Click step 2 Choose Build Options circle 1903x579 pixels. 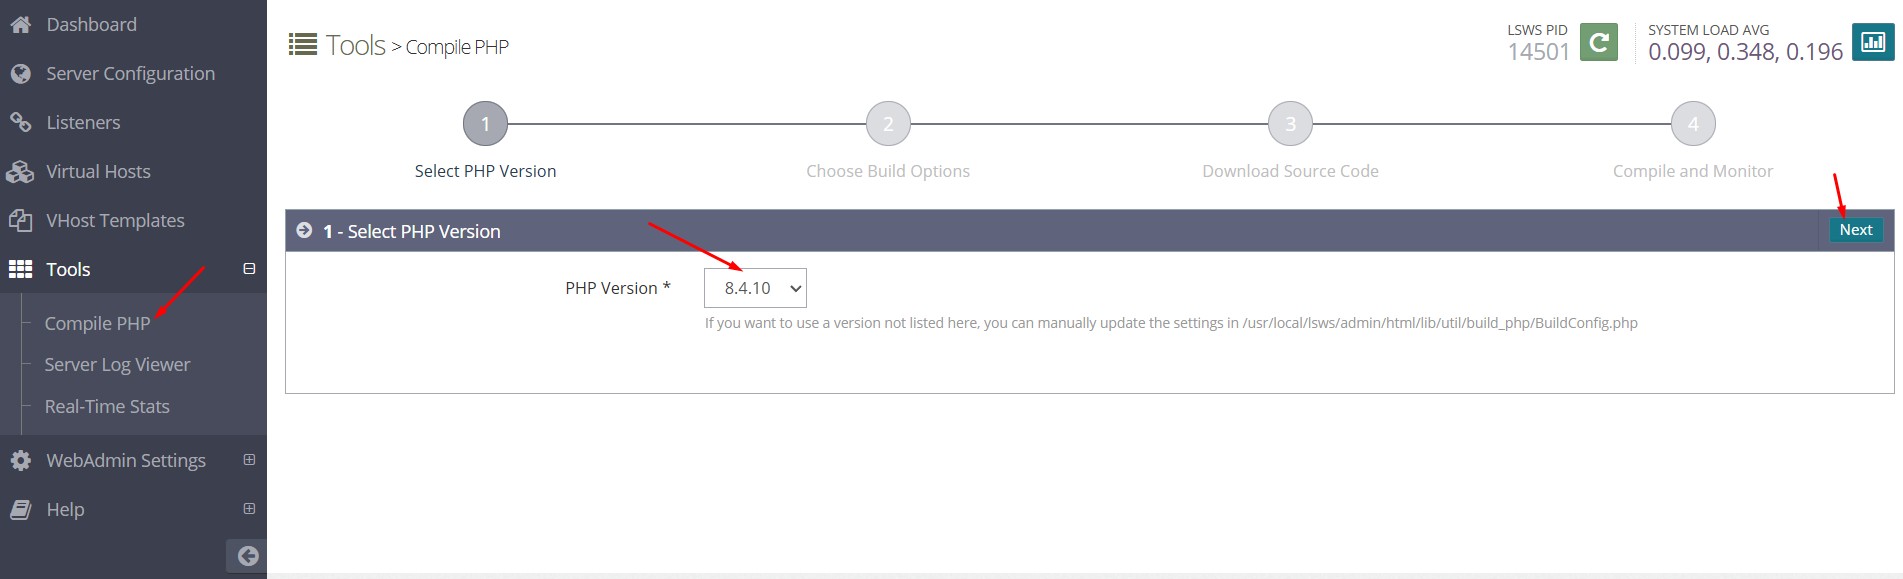tap(888, 124)
